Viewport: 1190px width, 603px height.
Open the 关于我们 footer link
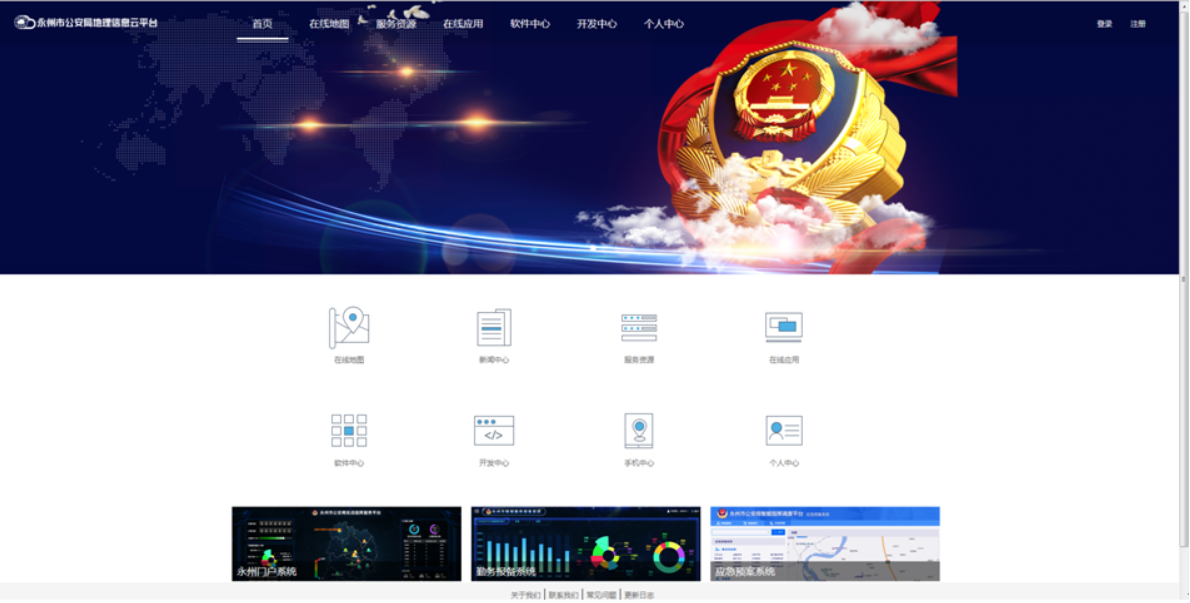[x=525, y=595]
